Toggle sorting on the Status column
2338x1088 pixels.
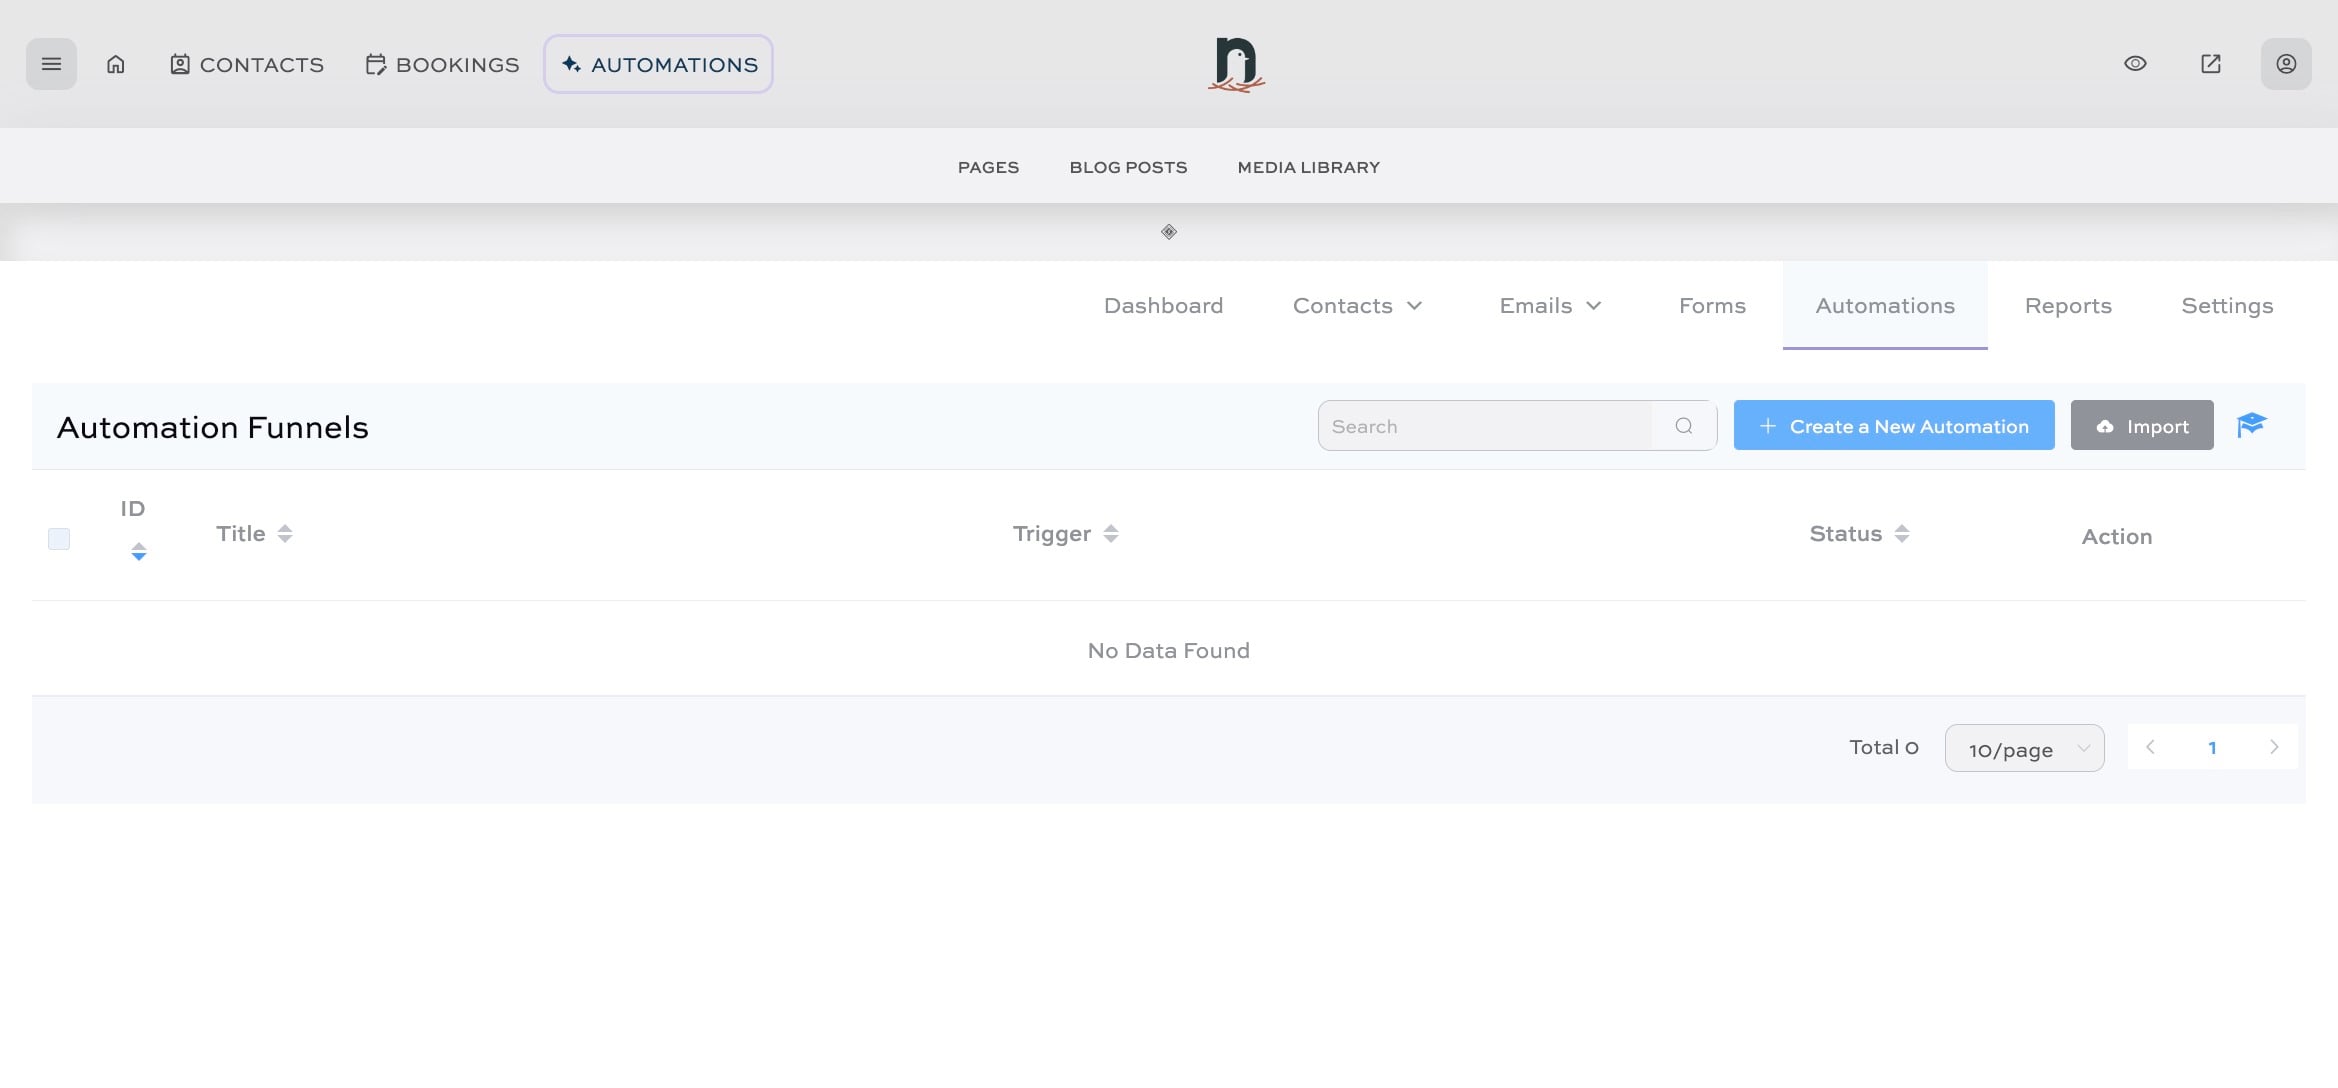tap(1903, 533)
